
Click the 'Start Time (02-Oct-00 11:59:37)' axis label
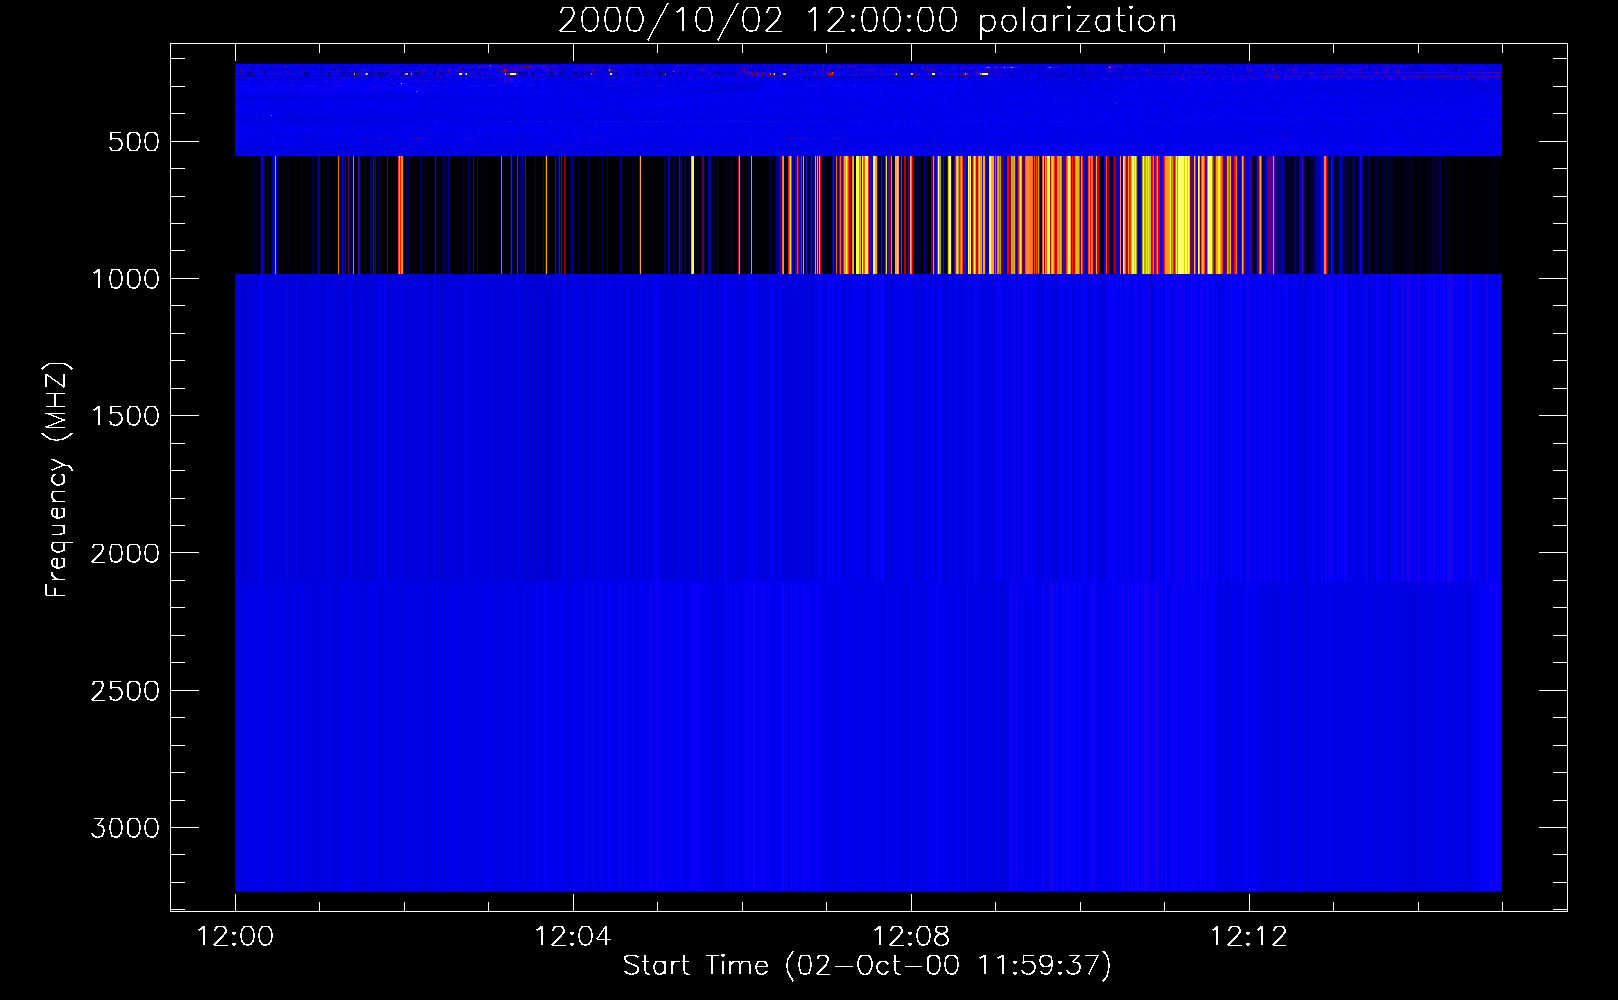(x=867, y=965)
